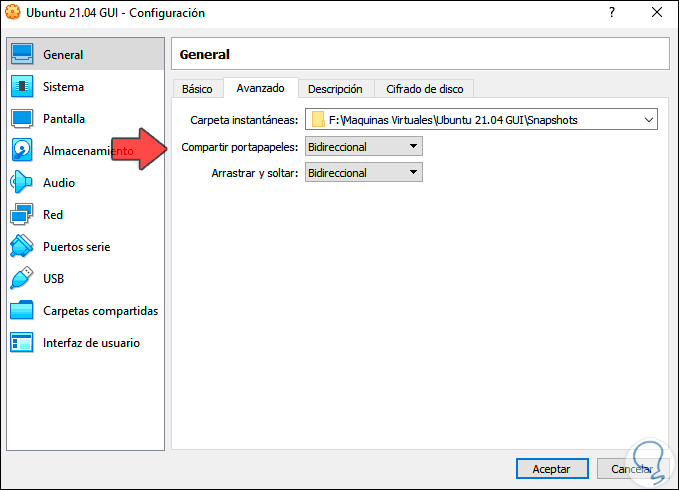Viewport: 679px width, 490px height.
Task: Click the Audio speaker icon
Action: point(22,182)
